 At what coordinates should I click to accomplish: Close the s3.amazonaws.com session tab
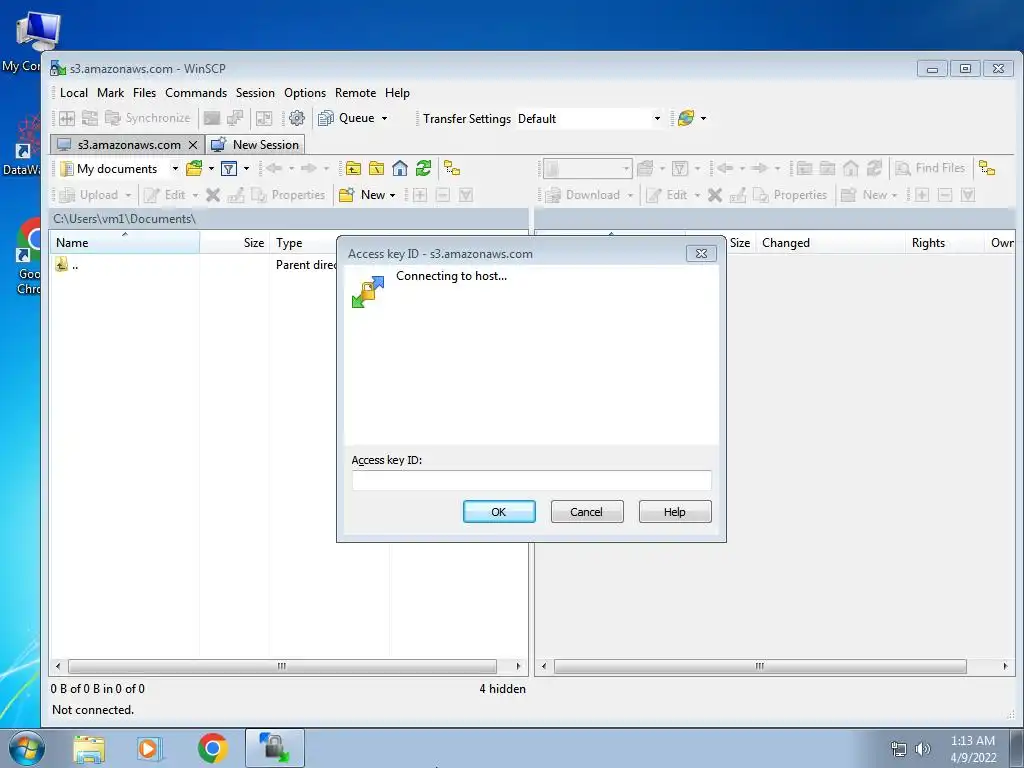[x=193, y=145]
